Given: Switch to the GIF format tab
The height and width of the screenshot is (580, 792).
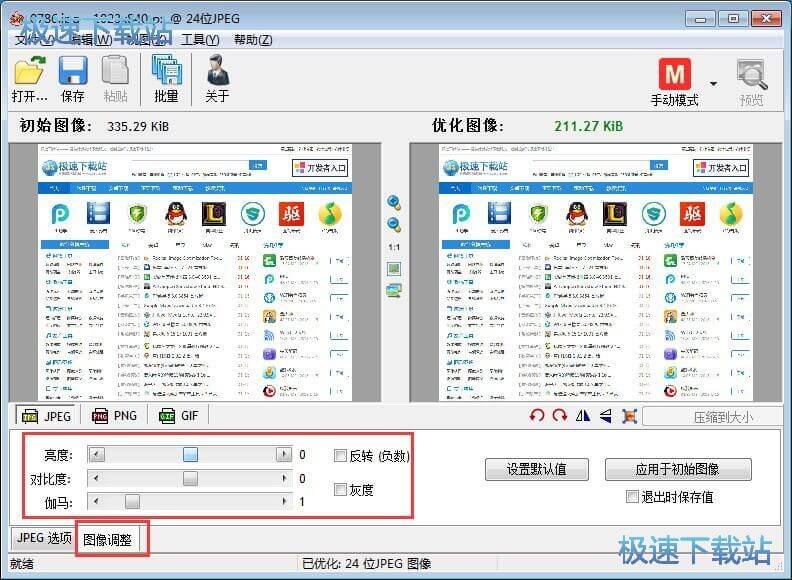Looking at the screenshot, I should (178, 416).
